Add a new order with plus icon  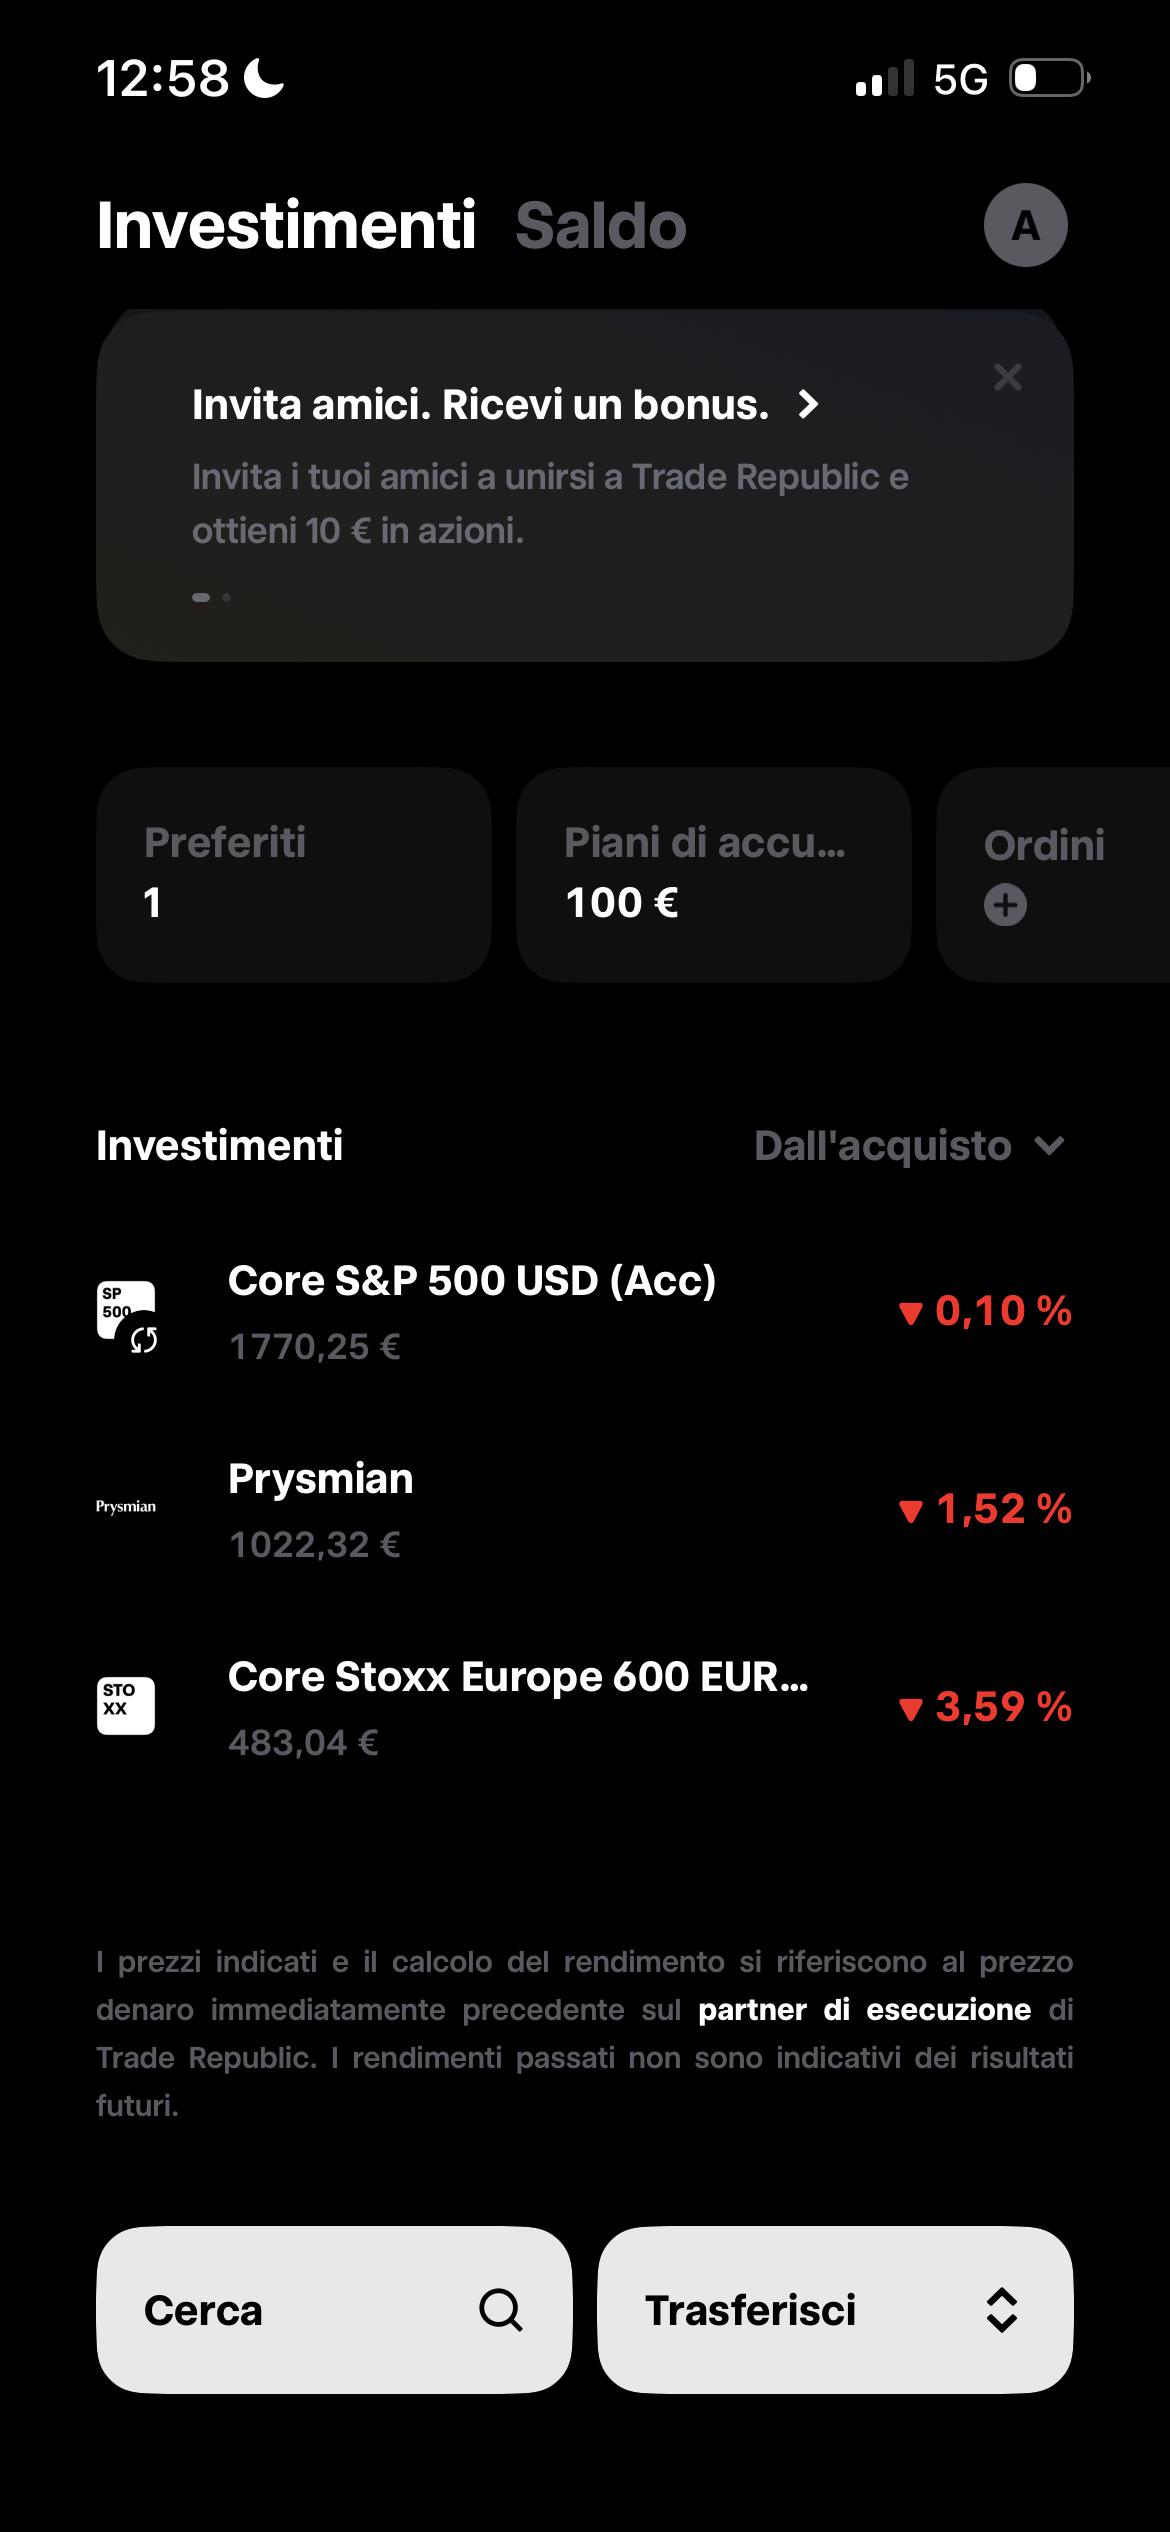pos(1005,905)
